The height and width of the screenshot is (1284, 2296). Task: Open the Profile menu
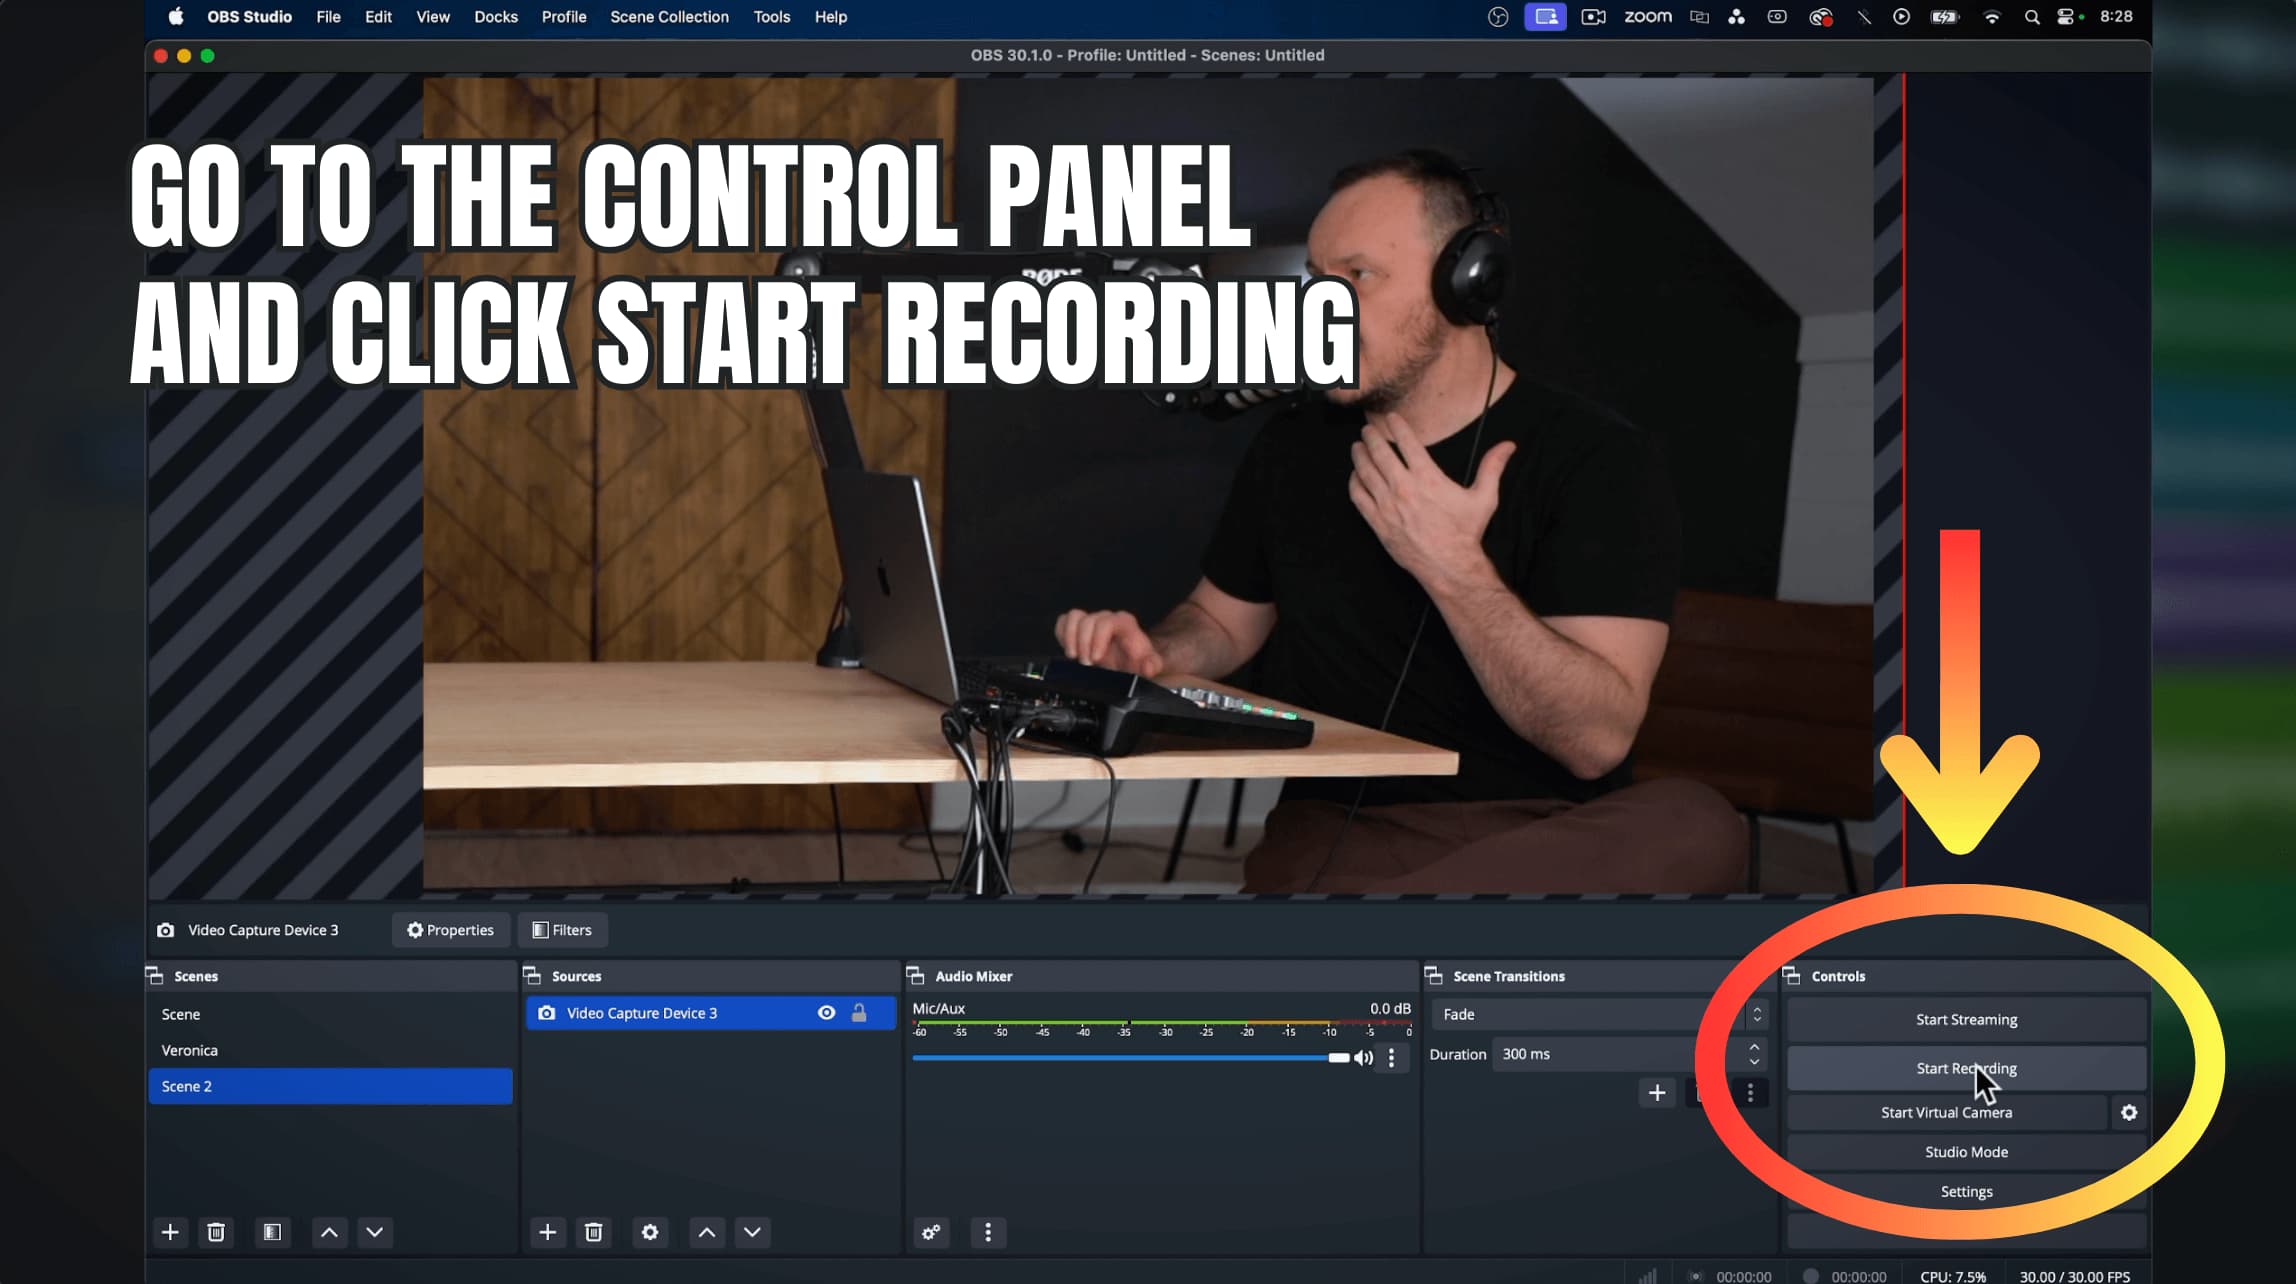coord(564,17)
